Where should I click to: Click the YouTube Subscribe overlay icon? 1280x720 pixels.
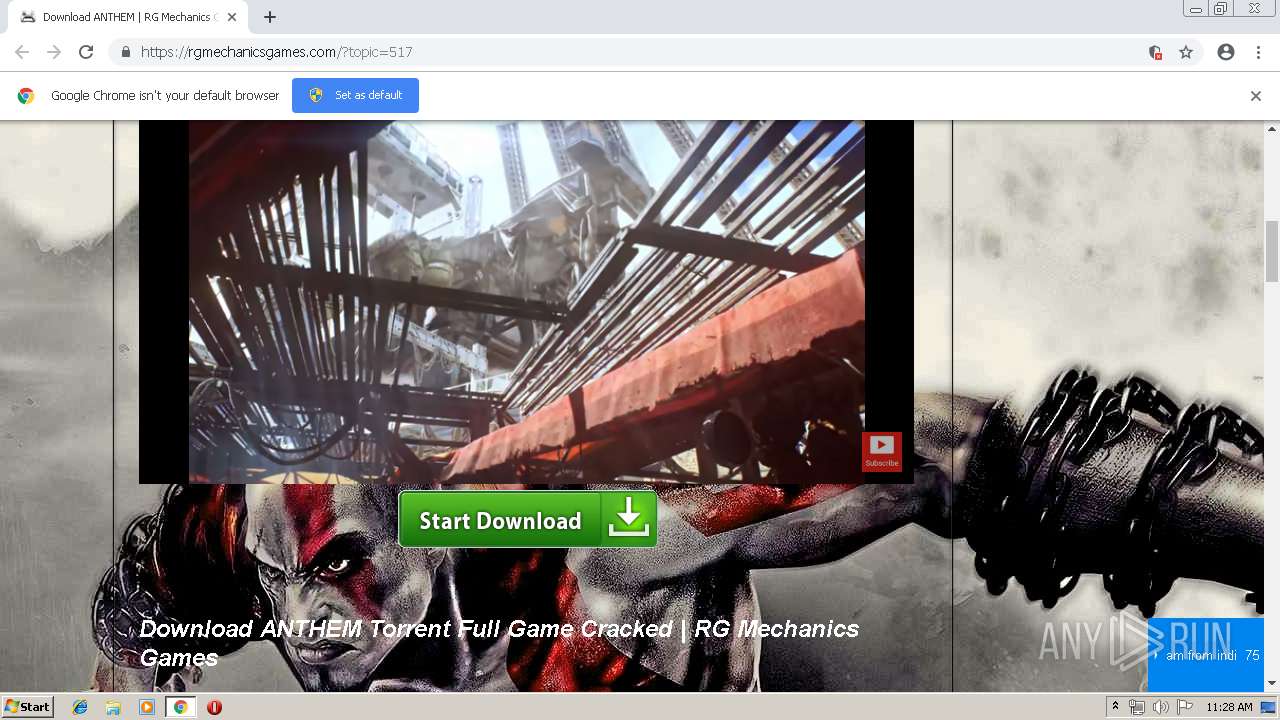tap(881, 451)
